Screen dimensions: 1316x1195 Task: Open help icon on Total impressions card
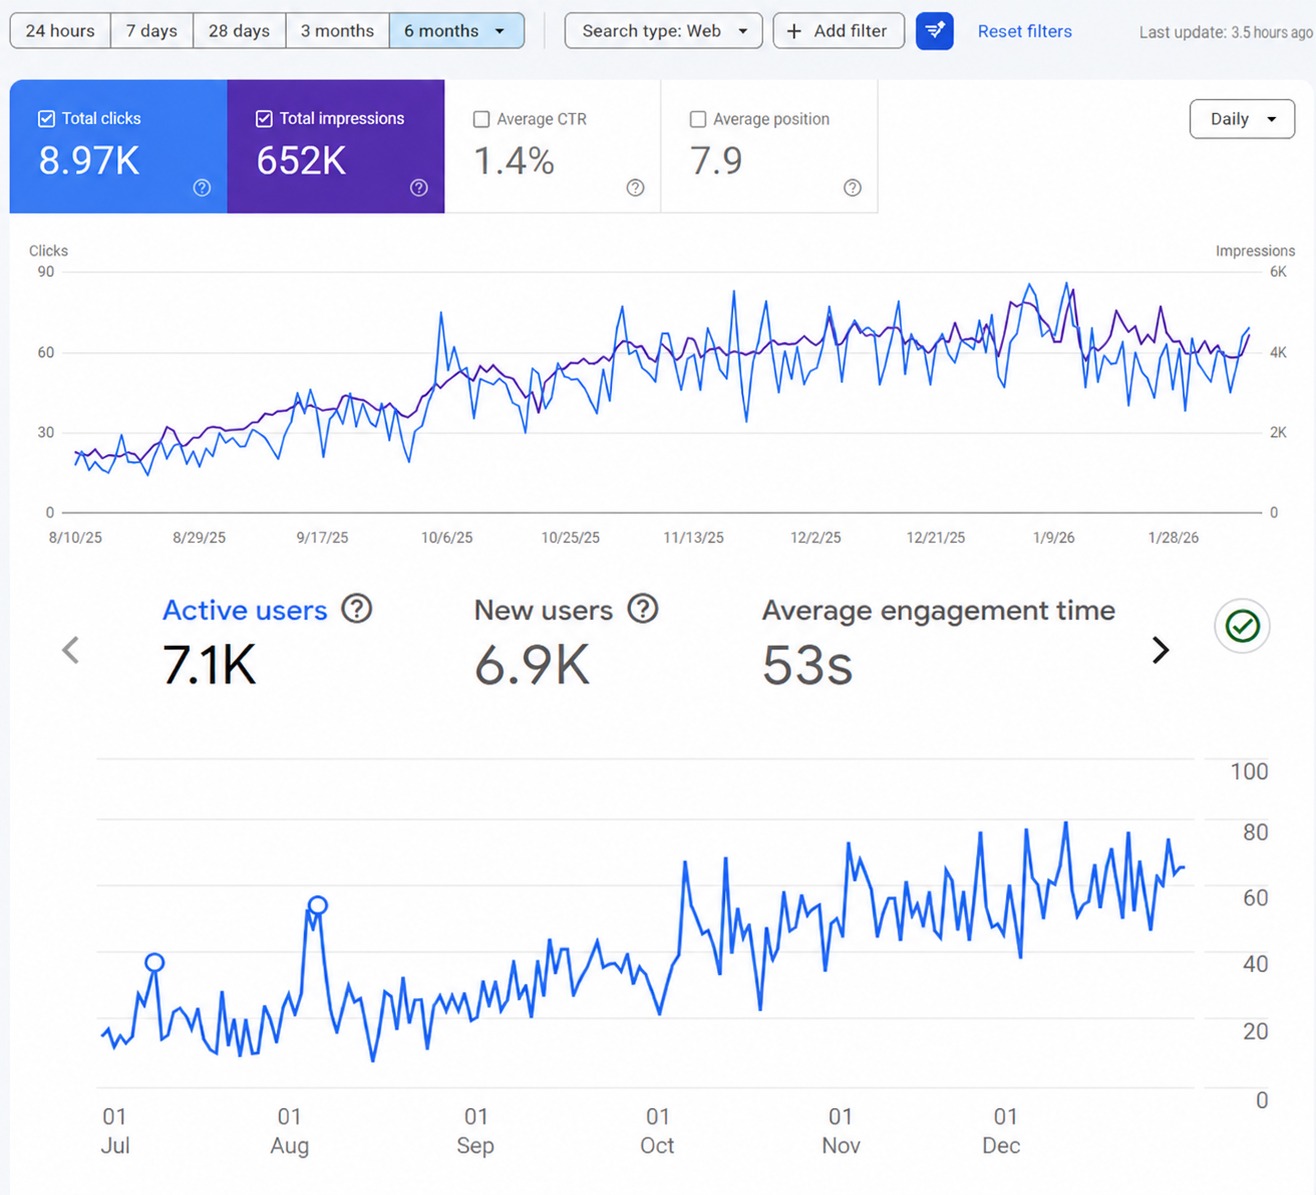point(419,188)
